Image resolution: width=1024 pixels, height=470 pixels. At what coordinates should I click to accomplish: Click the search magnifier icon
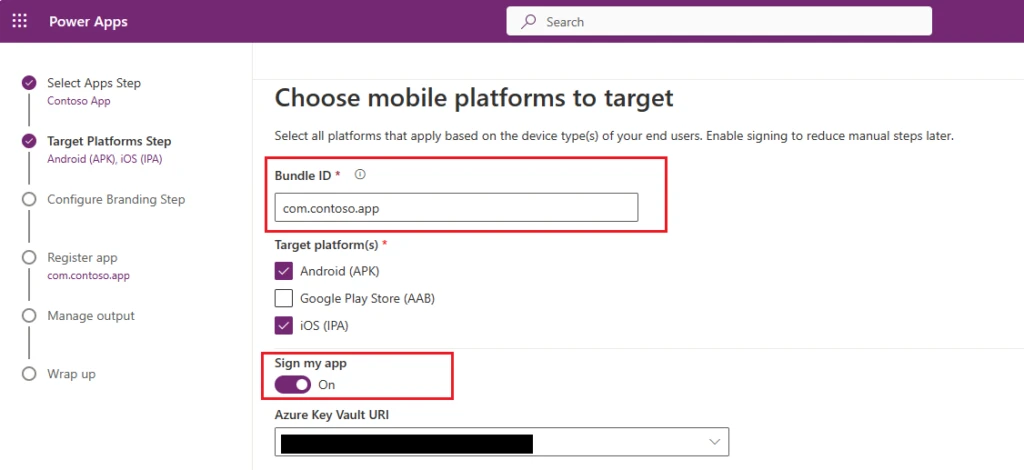[x=528, y=22]
